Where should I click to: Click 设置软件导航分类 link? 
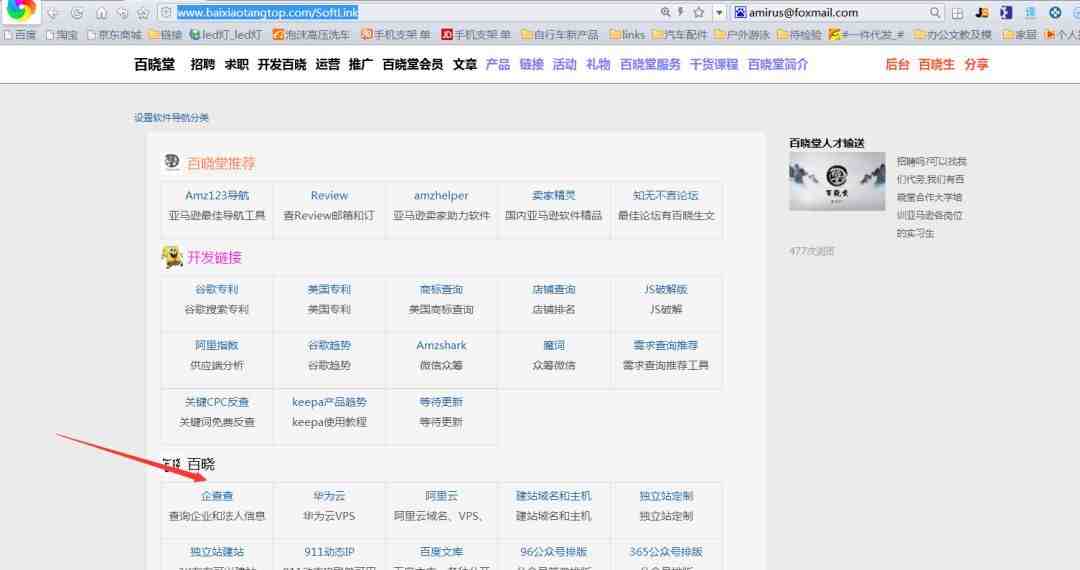coord(172,118)
